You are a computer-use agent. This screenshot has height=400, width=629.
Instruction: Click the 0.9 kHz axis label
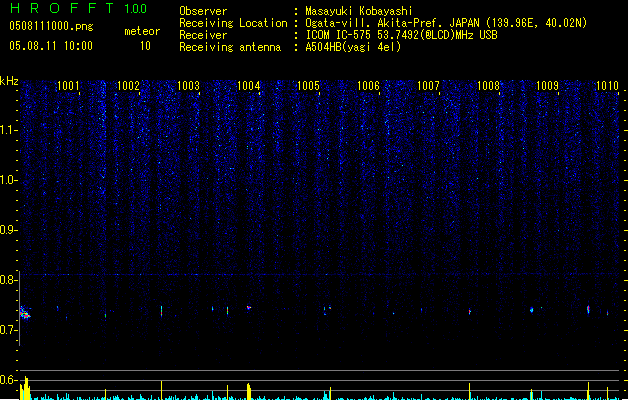click(x=9, y=230)
